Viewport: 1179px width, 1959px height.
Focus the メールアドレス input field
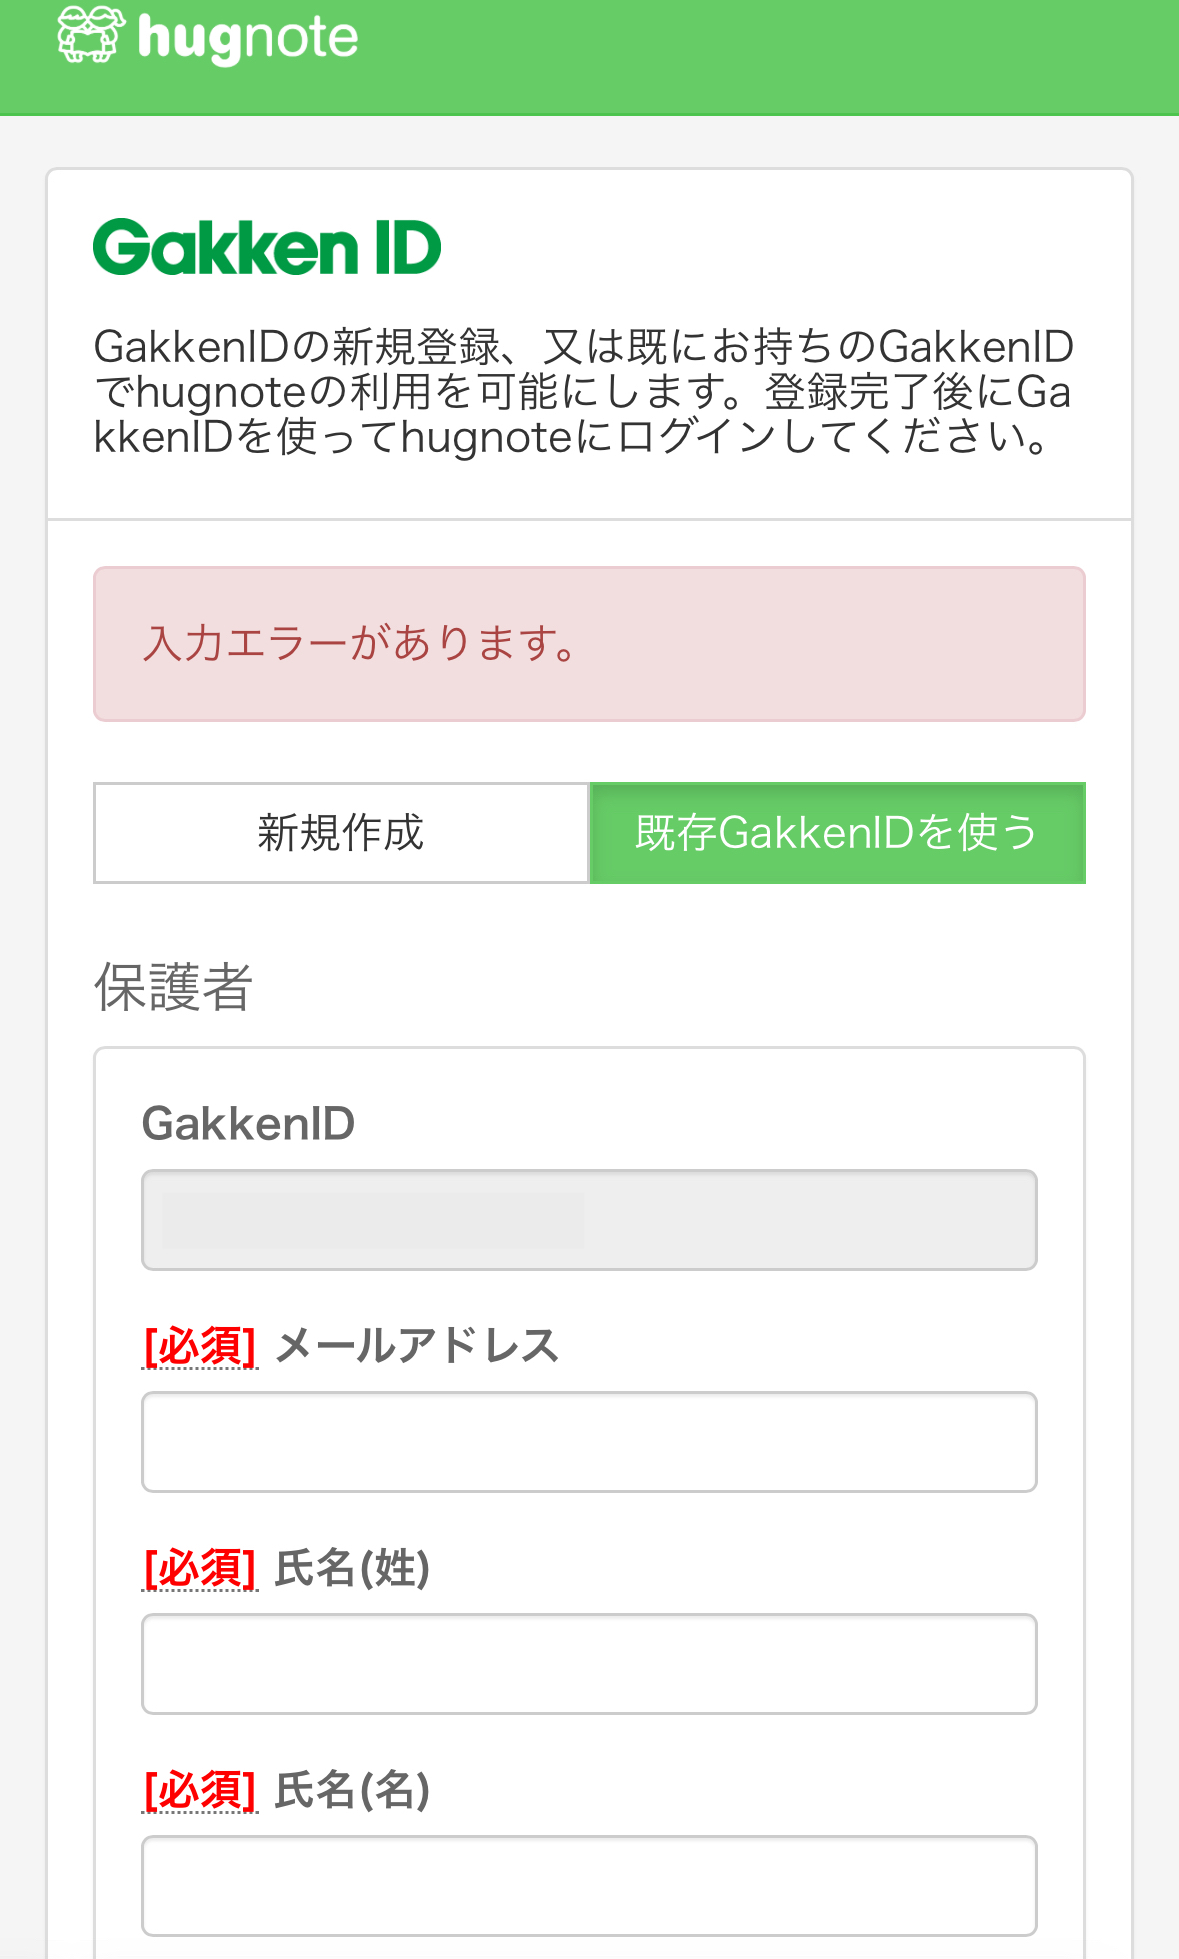589,1442
